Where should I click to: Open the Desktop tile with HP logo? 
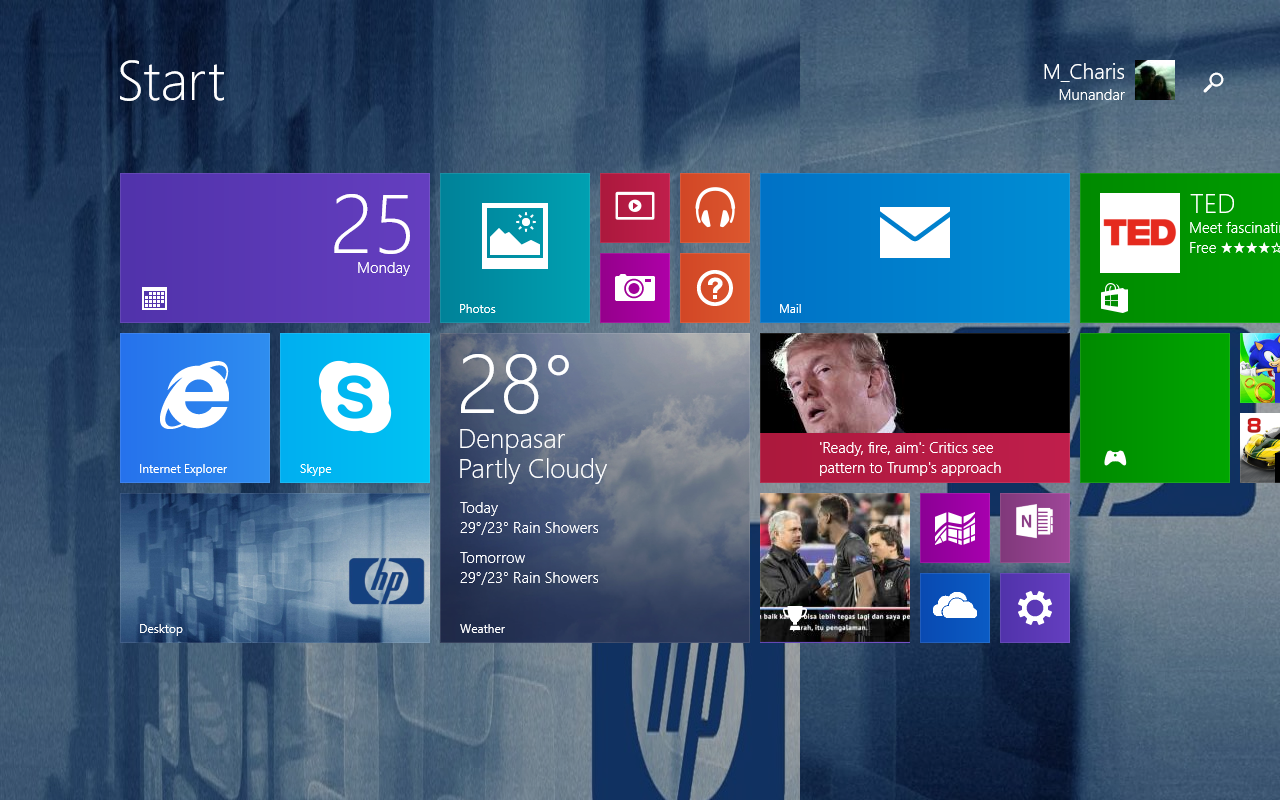tap(275, 568)
